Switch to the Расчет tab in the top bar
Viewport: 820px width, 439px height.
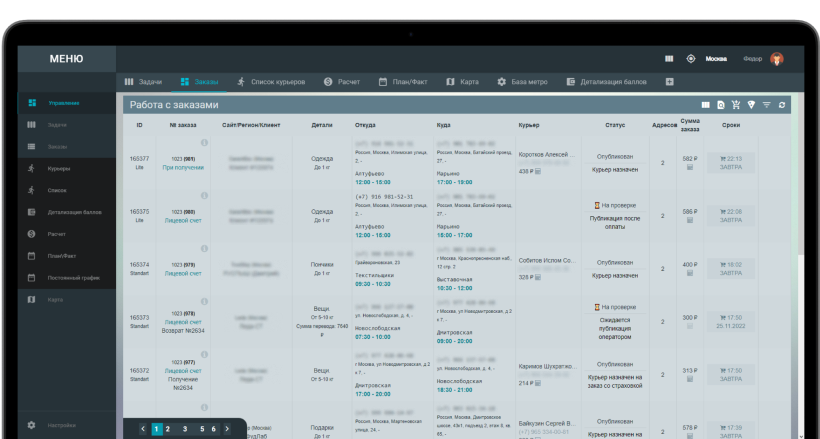pos(342,82)
